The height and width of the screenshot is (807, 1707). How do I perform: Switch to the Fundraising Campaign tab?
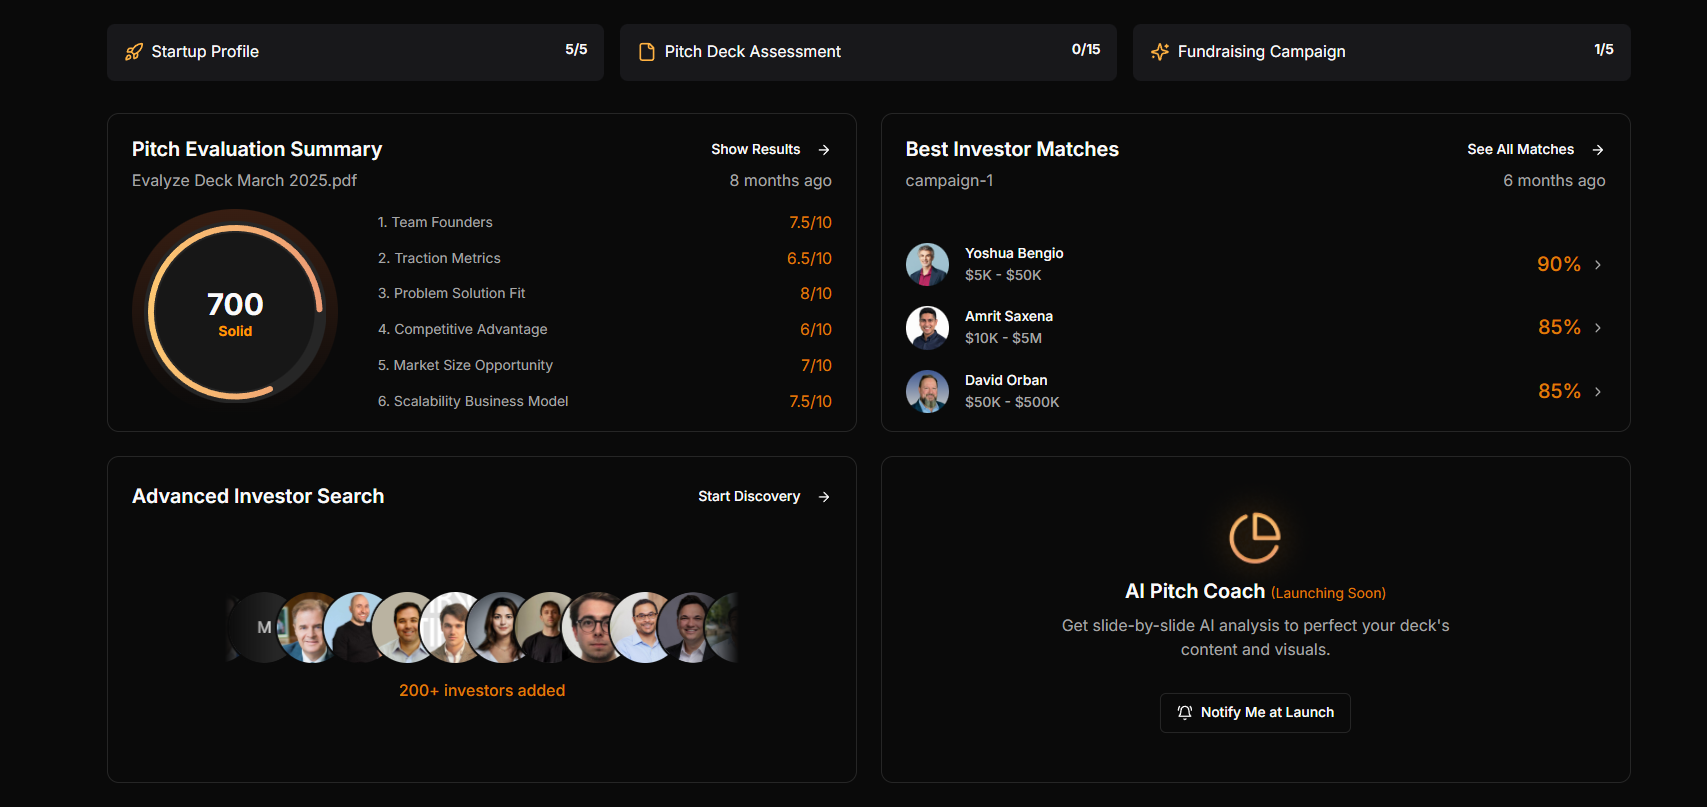tap(1381, 52)
